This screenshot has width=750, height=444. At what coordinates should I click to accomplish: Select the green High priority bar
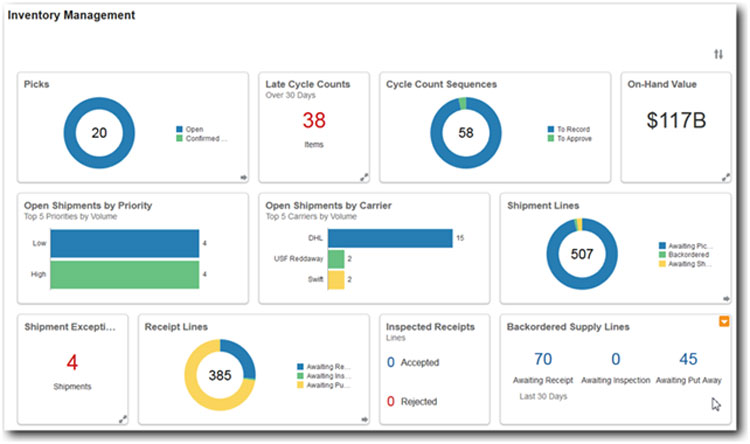coord(124,275)
